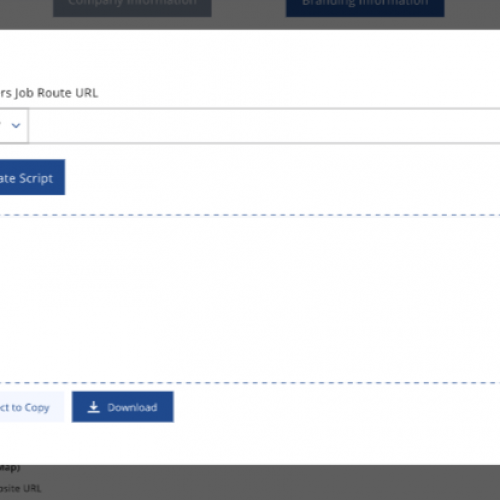Image resolution: width=500 pixels, height=500 pixels.
Task: Download the generated script file
Action: (x=123, y=407)
